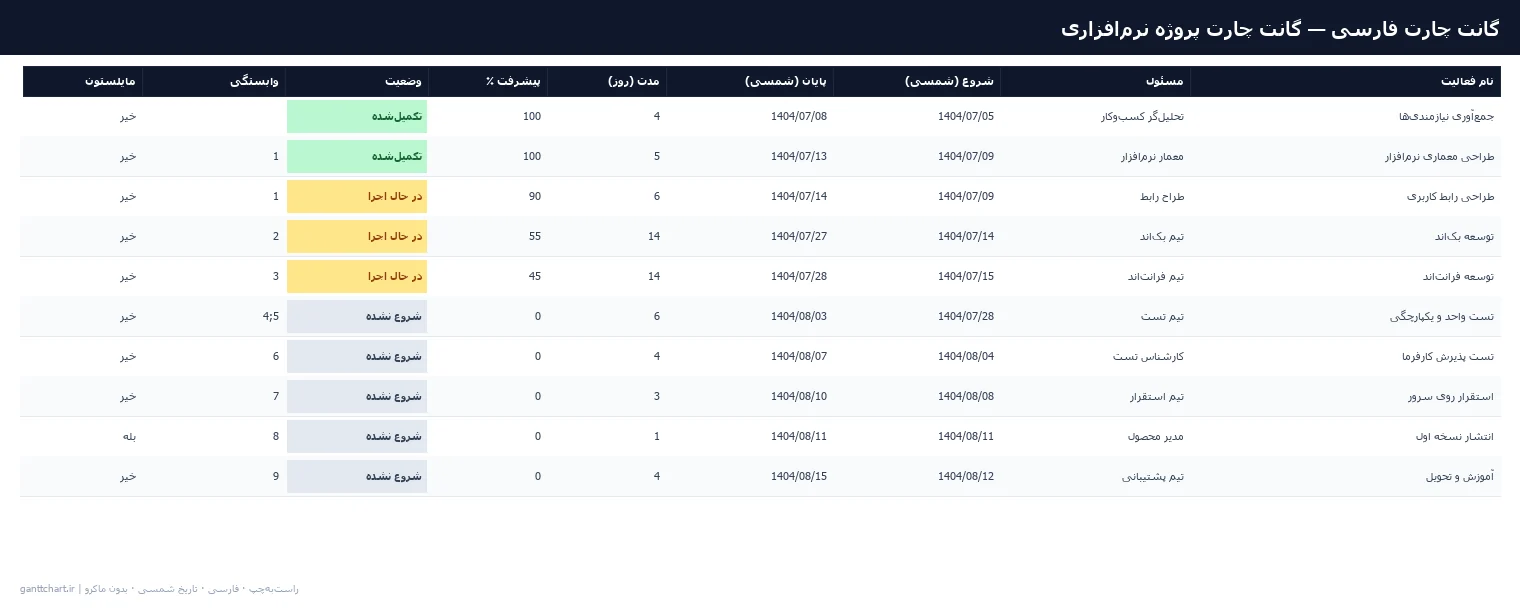Select 'شروع نشده' status for 'استقرار روی سرور'
Screen dimensions: 1520x610
pos(357,396)
